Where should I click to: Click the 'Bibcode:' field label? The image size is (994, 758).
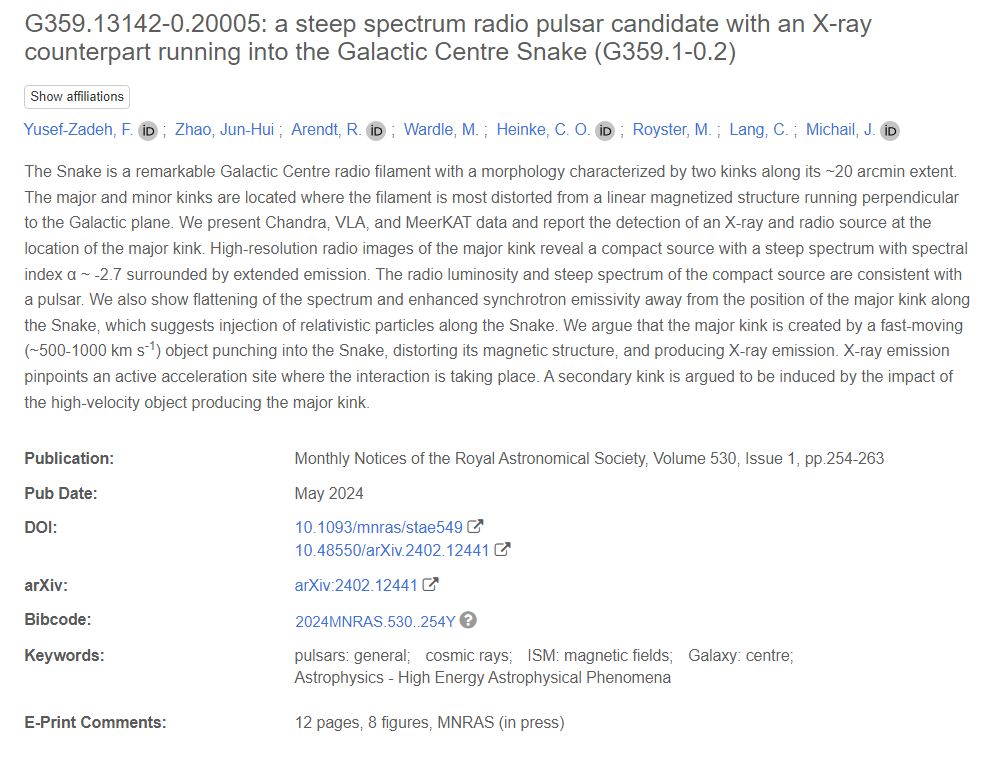click(58, 619)
